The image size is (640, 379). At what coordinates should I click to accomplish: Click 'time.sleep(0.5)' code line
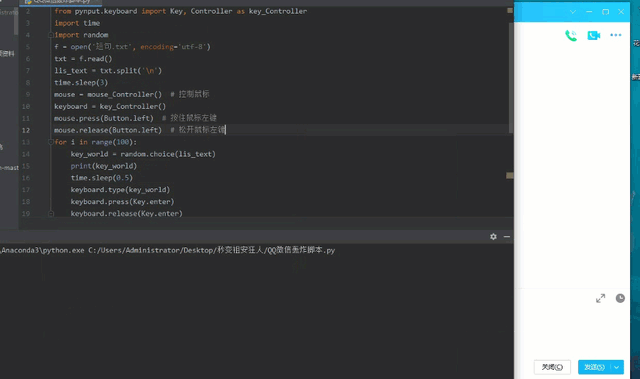102,178
